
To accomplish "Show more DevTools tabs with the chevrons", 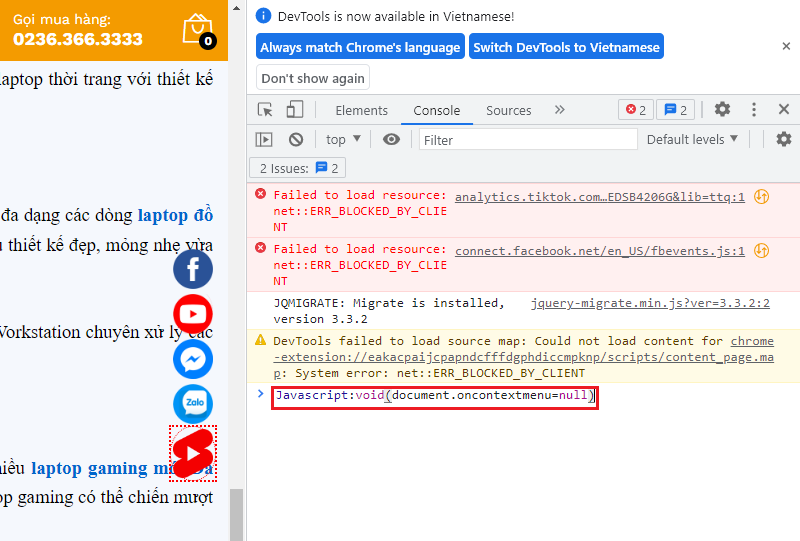I will point(560,110).
